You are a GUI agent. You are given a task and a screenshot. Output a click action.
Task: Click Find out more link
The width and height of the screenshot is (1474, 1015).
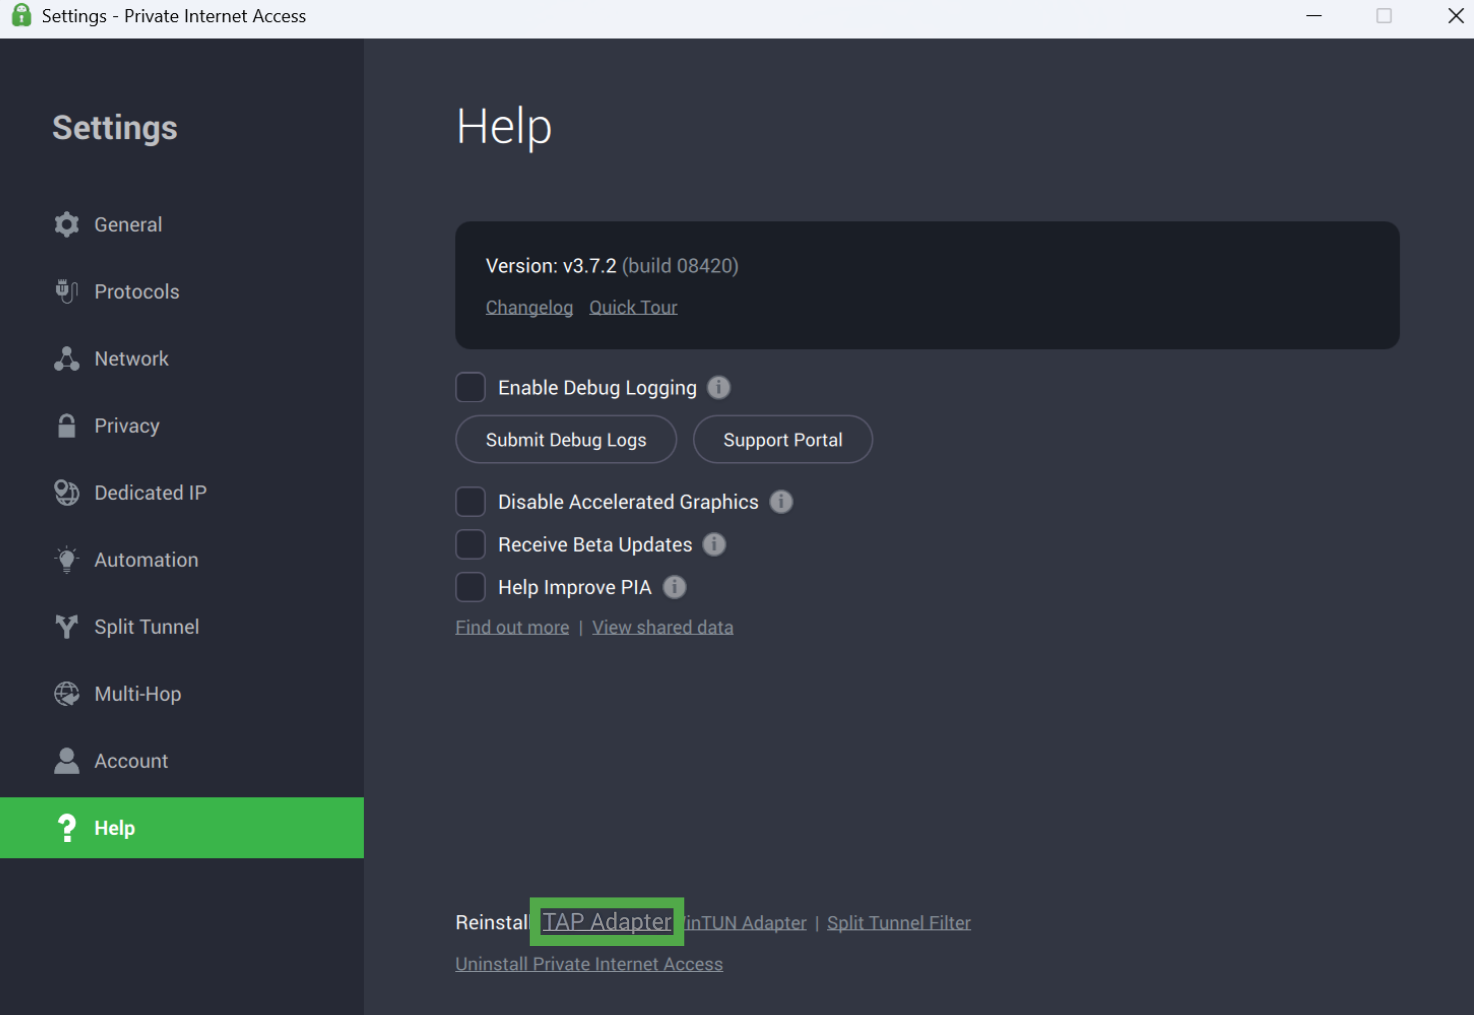click(x=512, y=627)
